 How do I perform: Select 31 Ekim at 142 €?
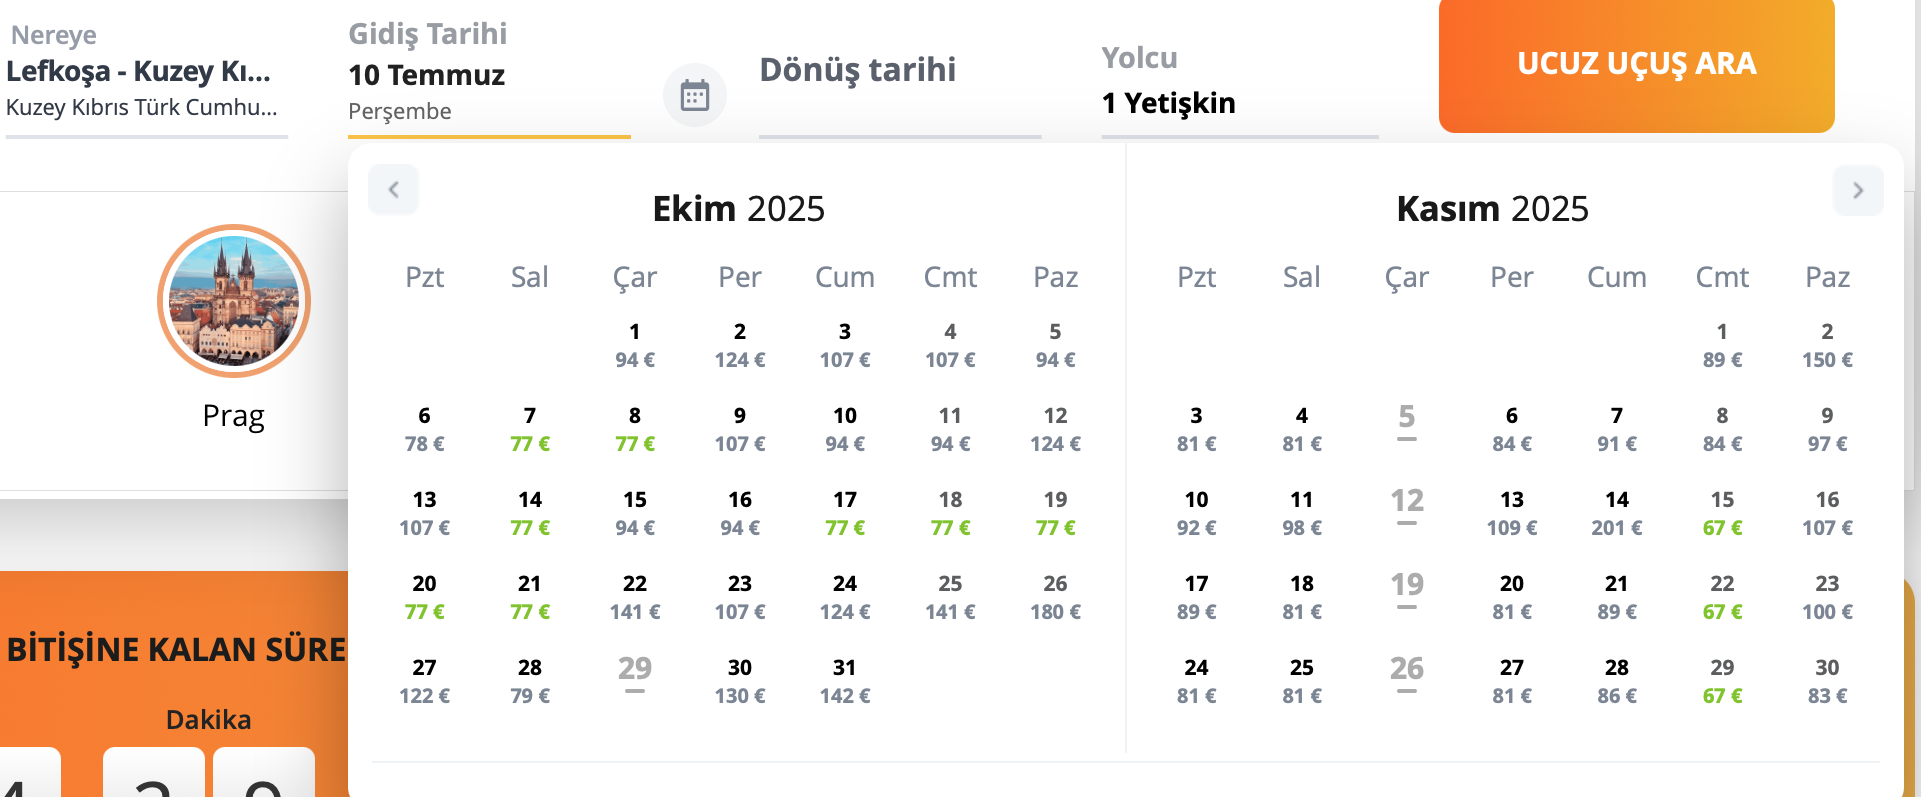click(845, 681)
